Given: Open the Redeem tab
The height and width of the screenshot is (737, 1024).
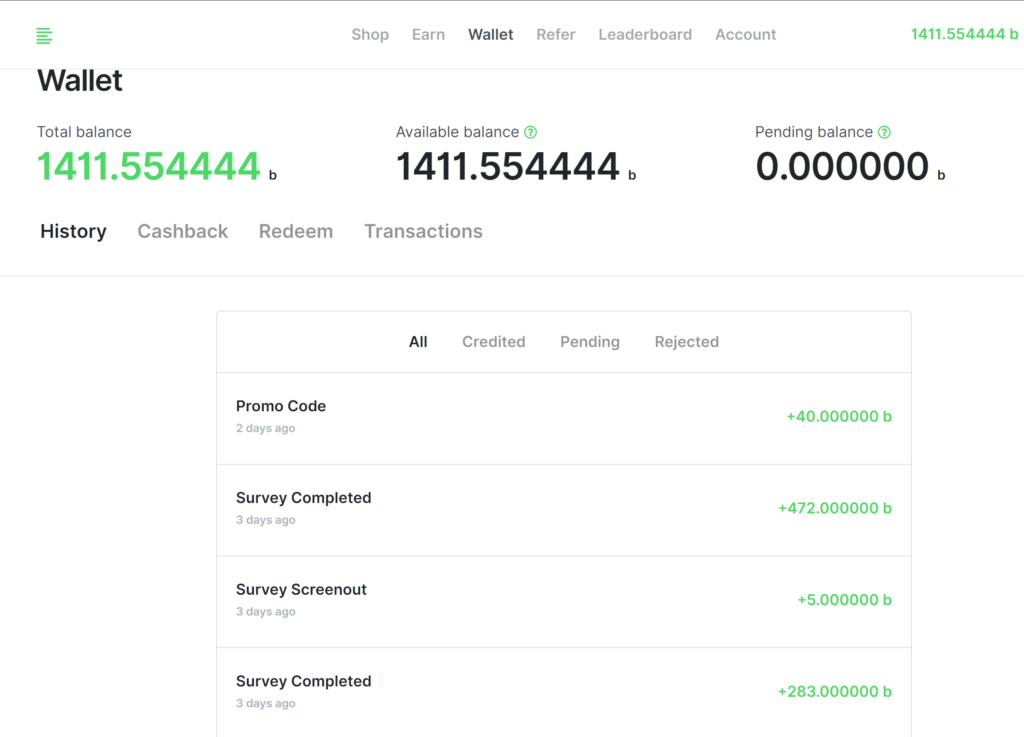Looking at the screenshot, I should (296, 231).
